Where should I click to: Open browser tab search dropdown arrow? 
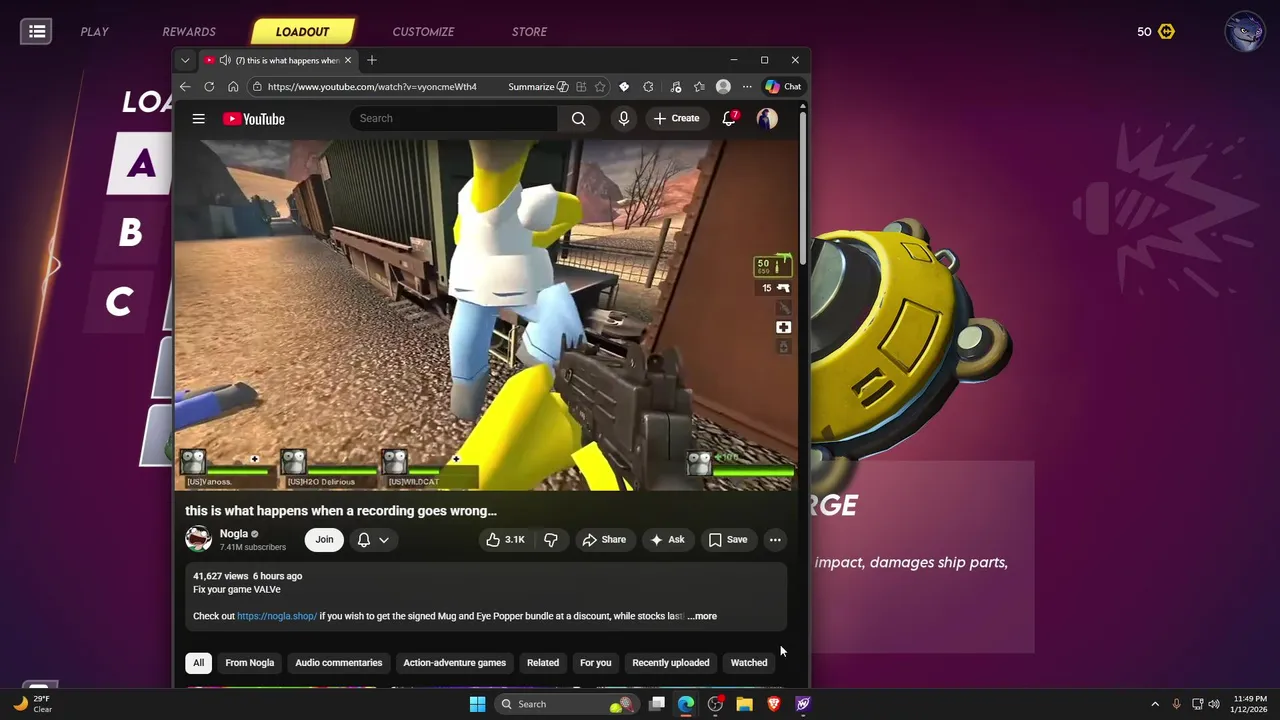tap(185, 60)
